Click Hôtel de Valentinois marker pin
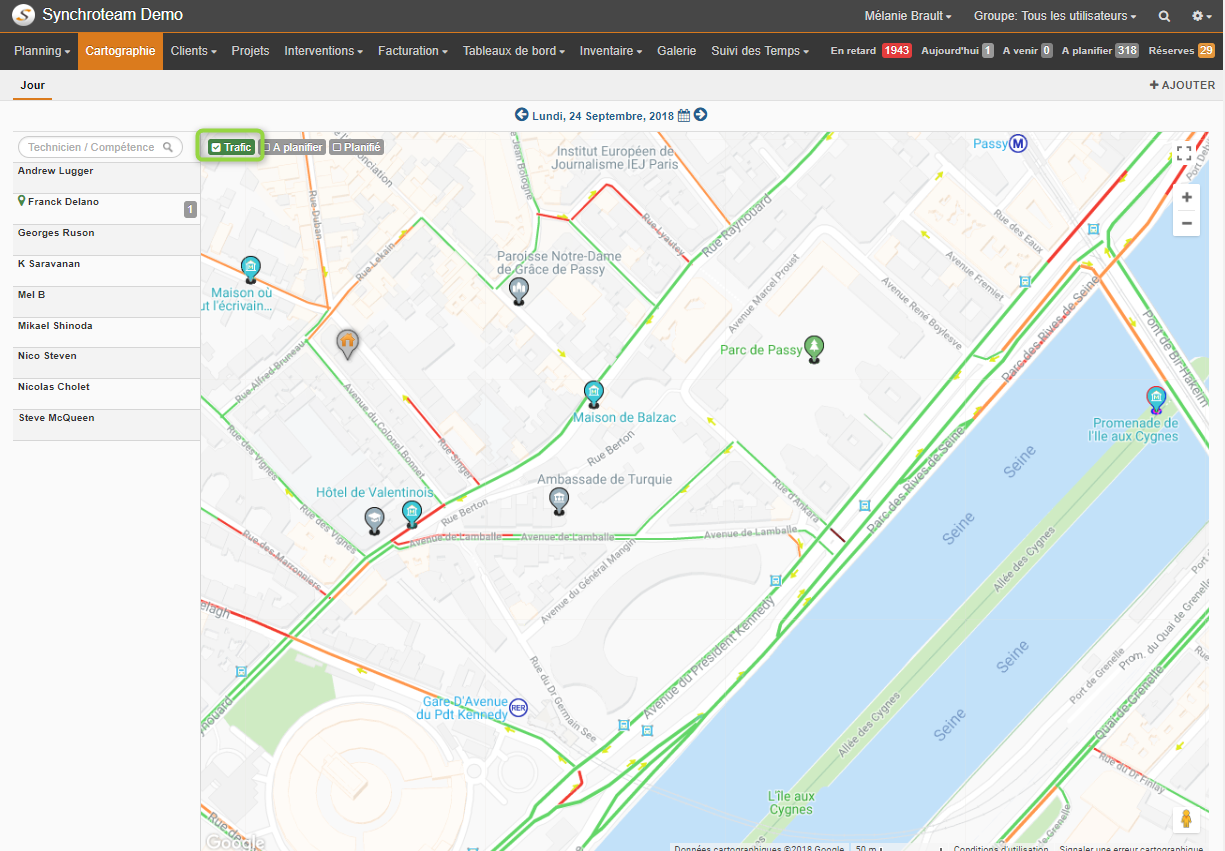The image size is (1225, 851). [411, 514]
